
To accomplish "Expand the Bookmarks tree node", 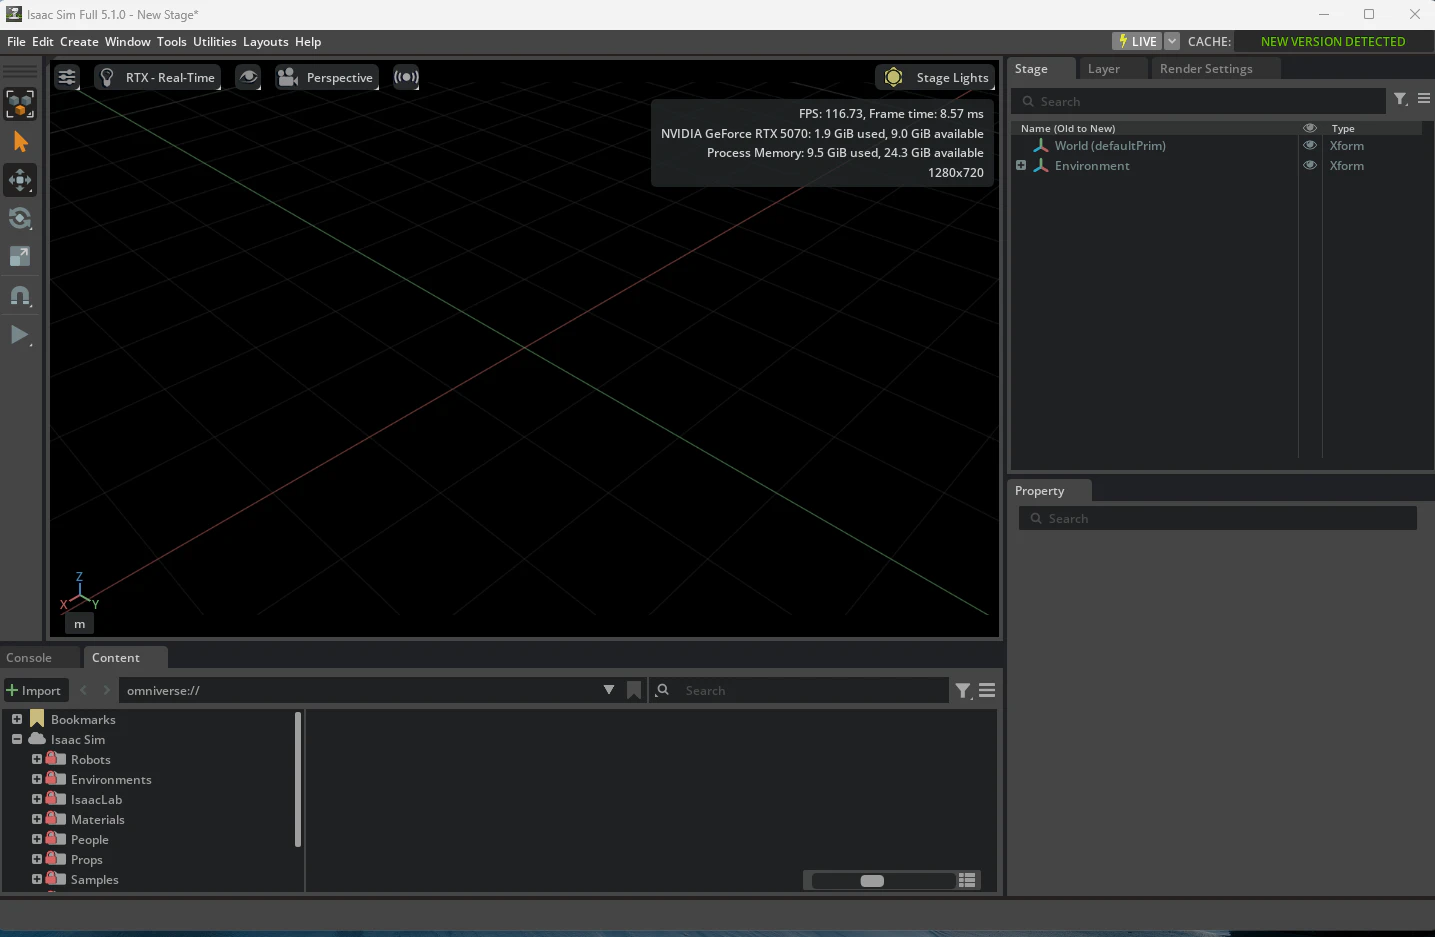I will (17, 719).
